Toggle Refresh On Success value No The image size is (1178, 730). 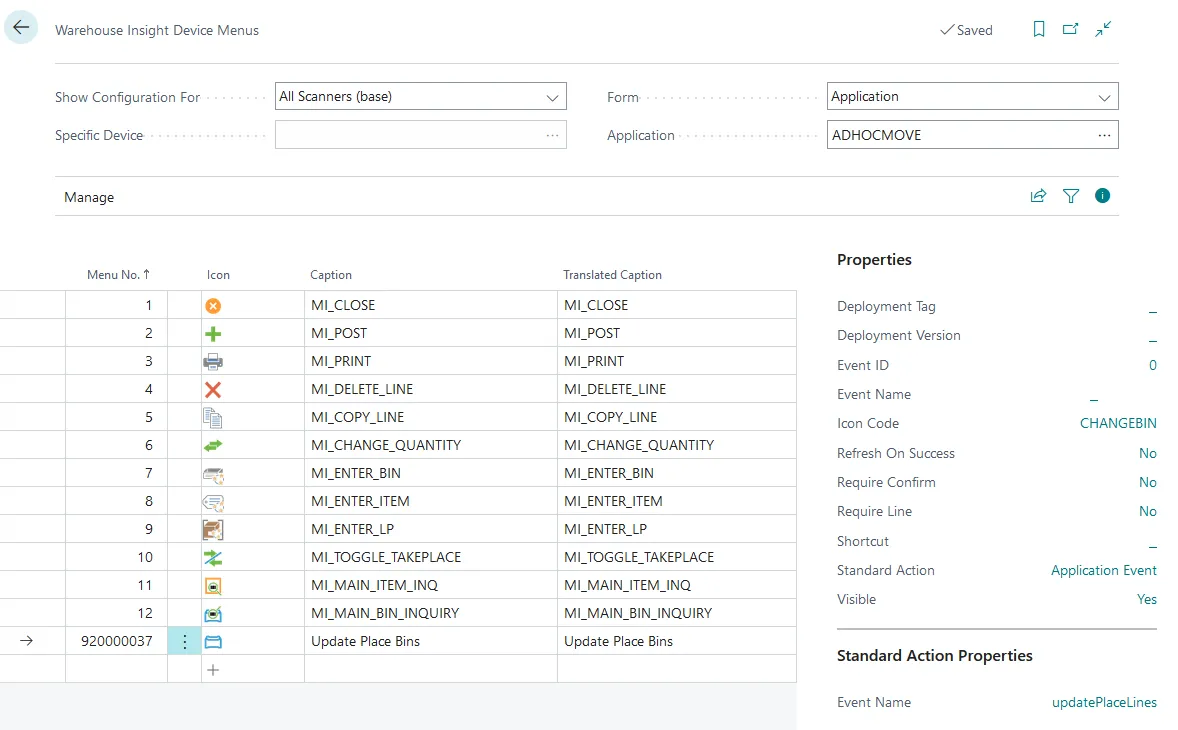coord(1147,453)
